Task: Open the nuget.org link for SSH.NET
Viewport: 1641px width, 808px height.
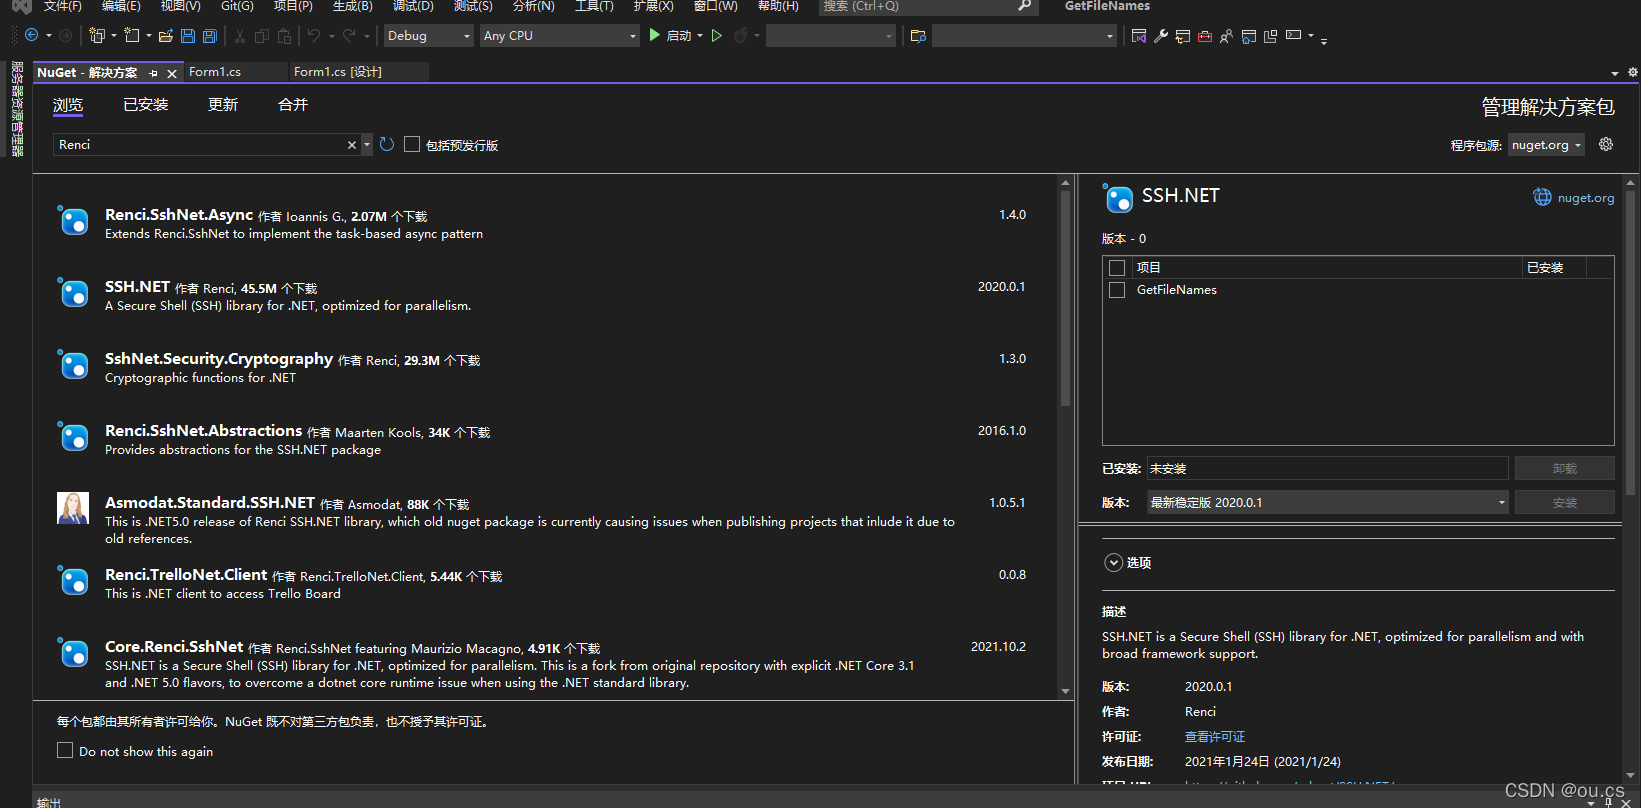Action: pyautogui.click(x=1574, y=197)
